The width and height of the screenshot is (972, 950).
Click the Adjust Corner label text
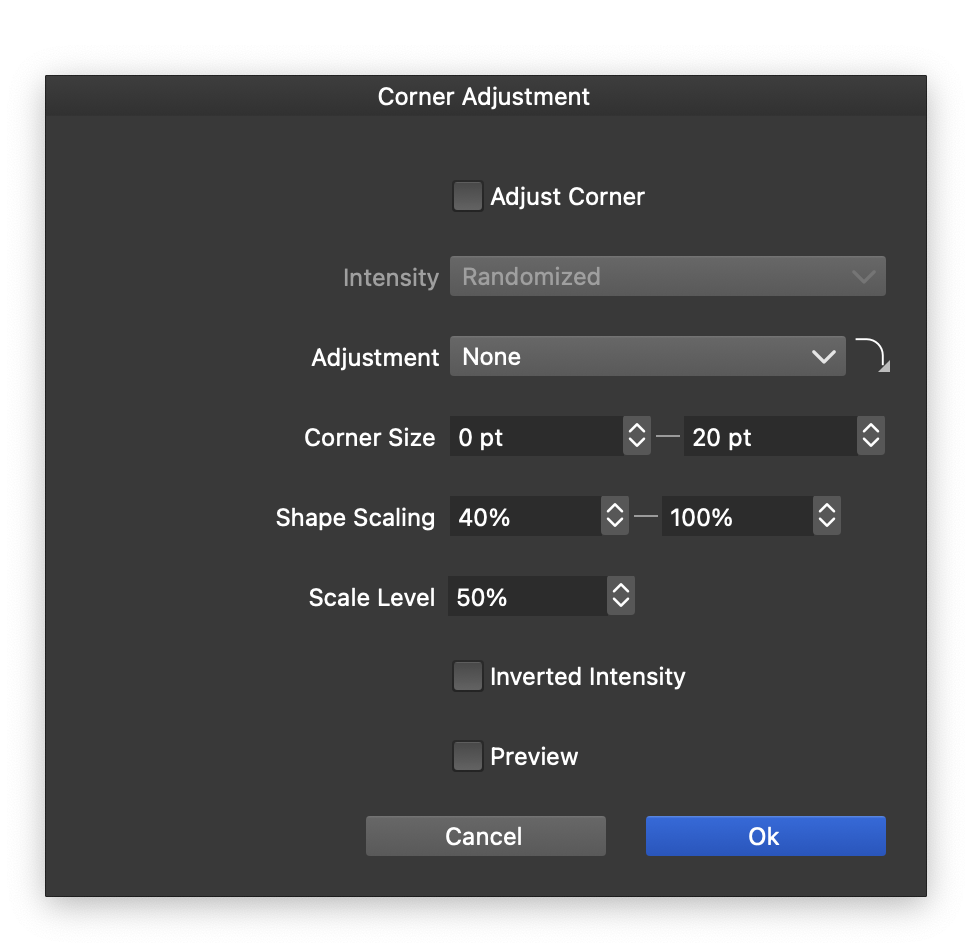567,197
